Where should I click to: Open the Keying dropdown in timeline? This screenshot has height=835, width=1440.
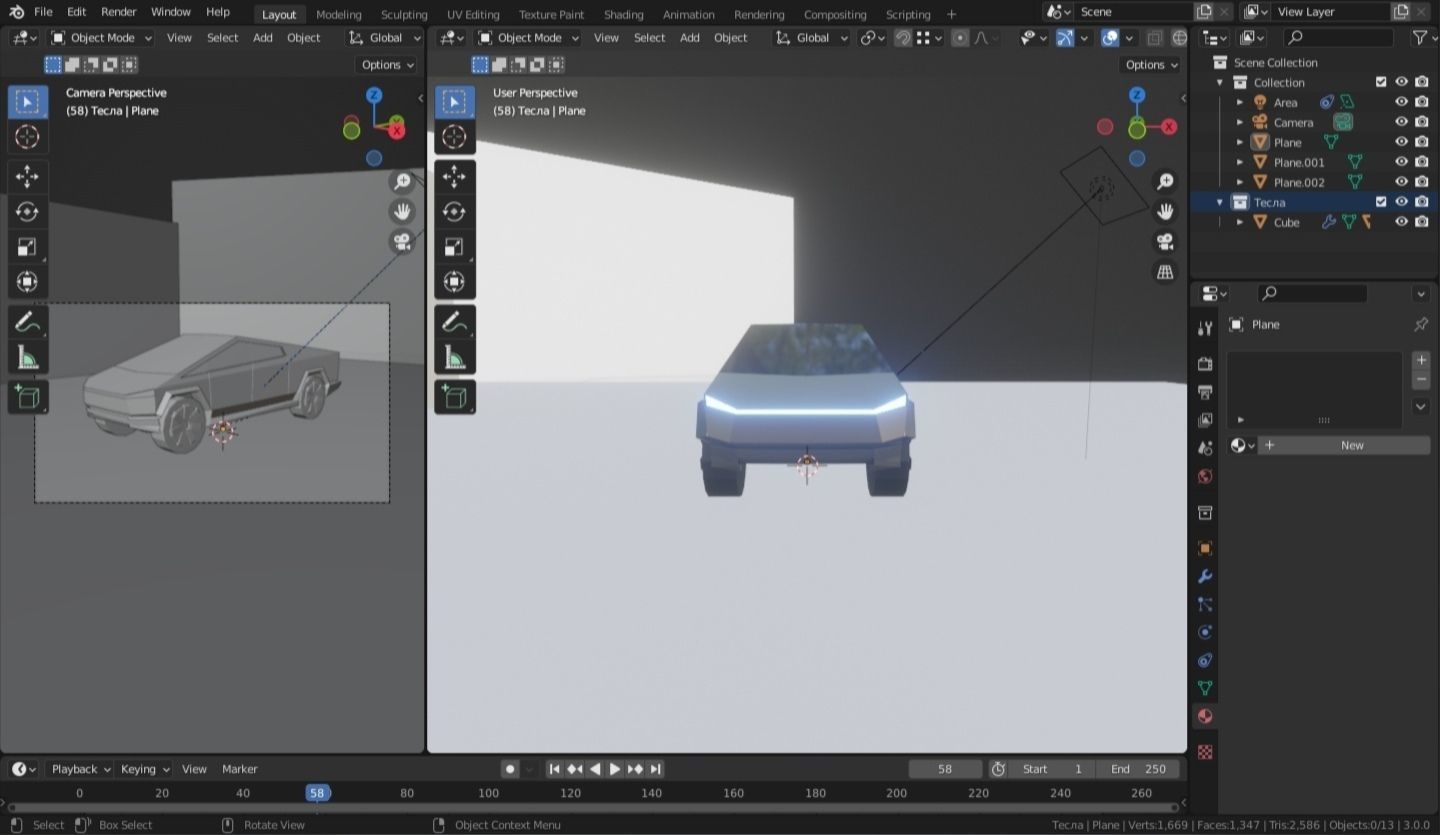pos(145,769)
